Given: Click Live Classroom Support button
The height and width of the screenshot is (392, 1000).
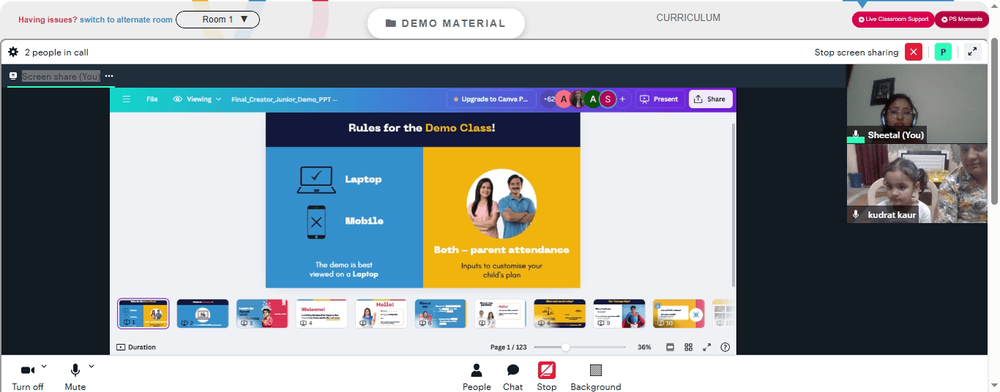Looking at the screenshot, I should tap(893, 19).
